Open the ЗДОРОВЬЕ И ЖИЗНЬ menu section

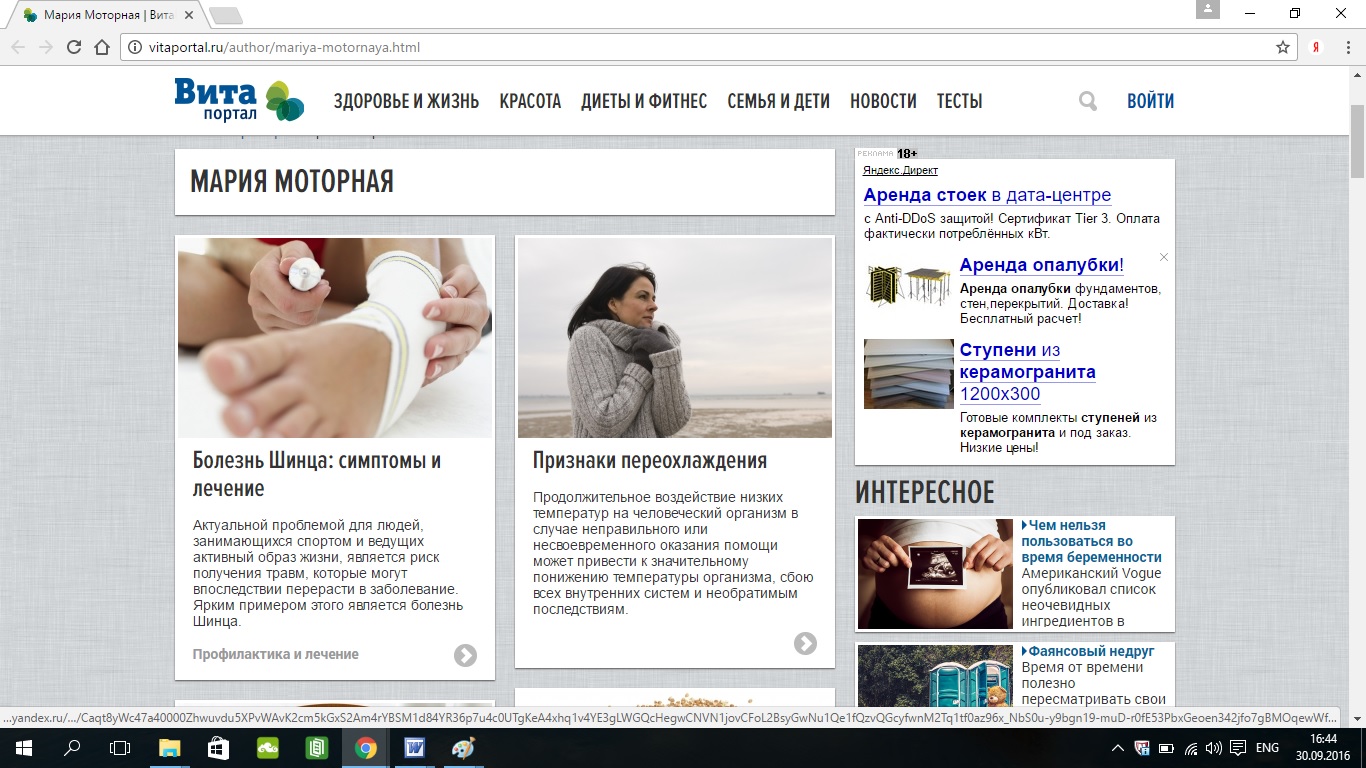406,101
